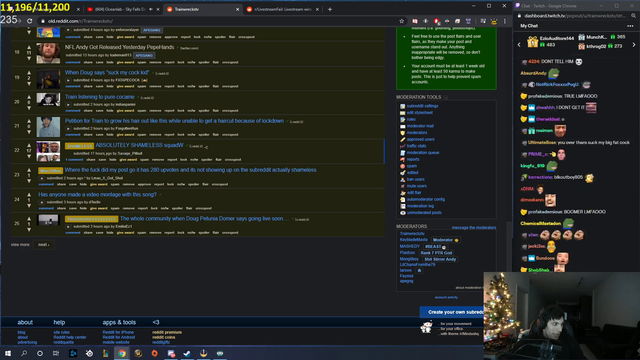Go to next page of posts
The image size is (640, 360).
click(x=43, y=244)
